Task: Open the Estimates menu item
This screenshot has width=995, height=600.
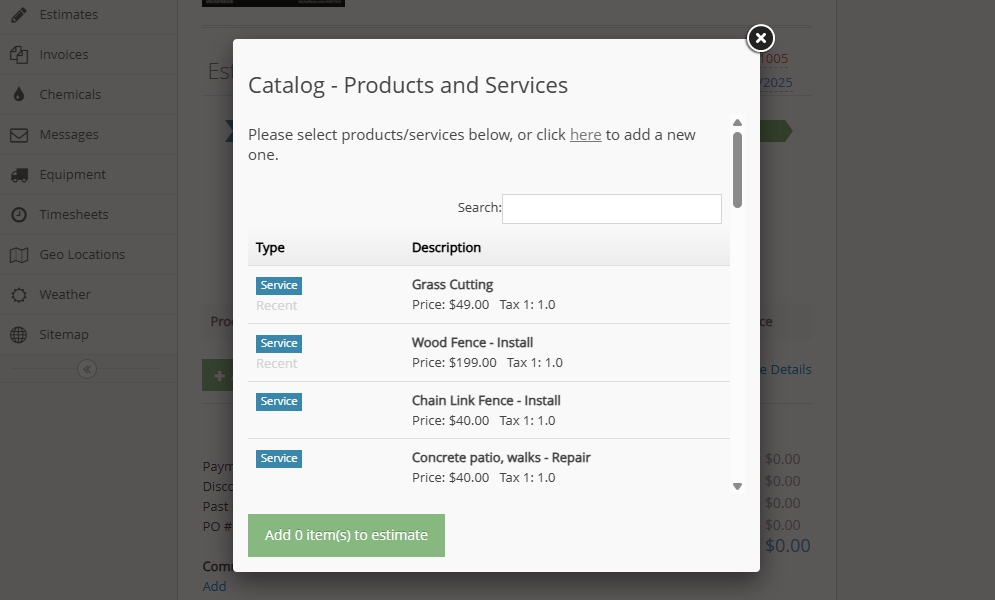Action: pyautogui.click(x=69, y=15)
